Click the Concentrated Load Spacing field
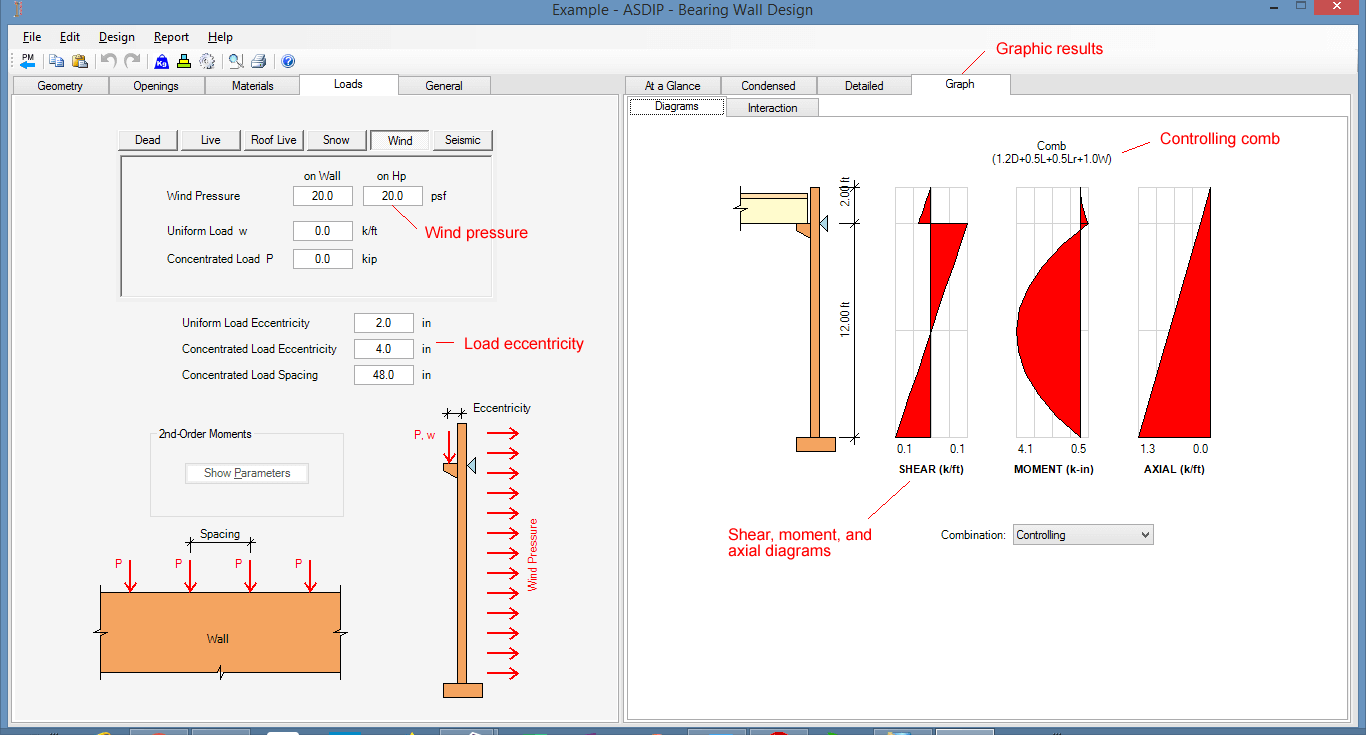 coord(383,375)
